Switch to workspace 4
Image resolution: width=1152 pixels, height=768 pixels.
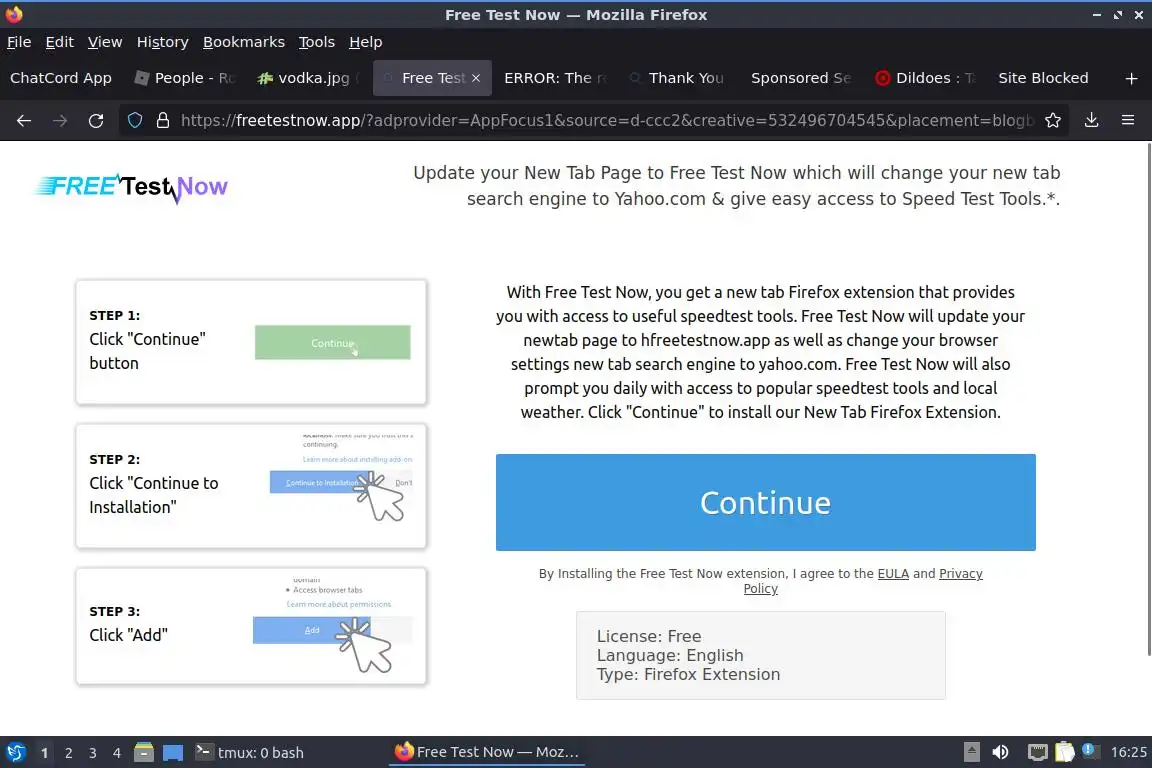117,753
